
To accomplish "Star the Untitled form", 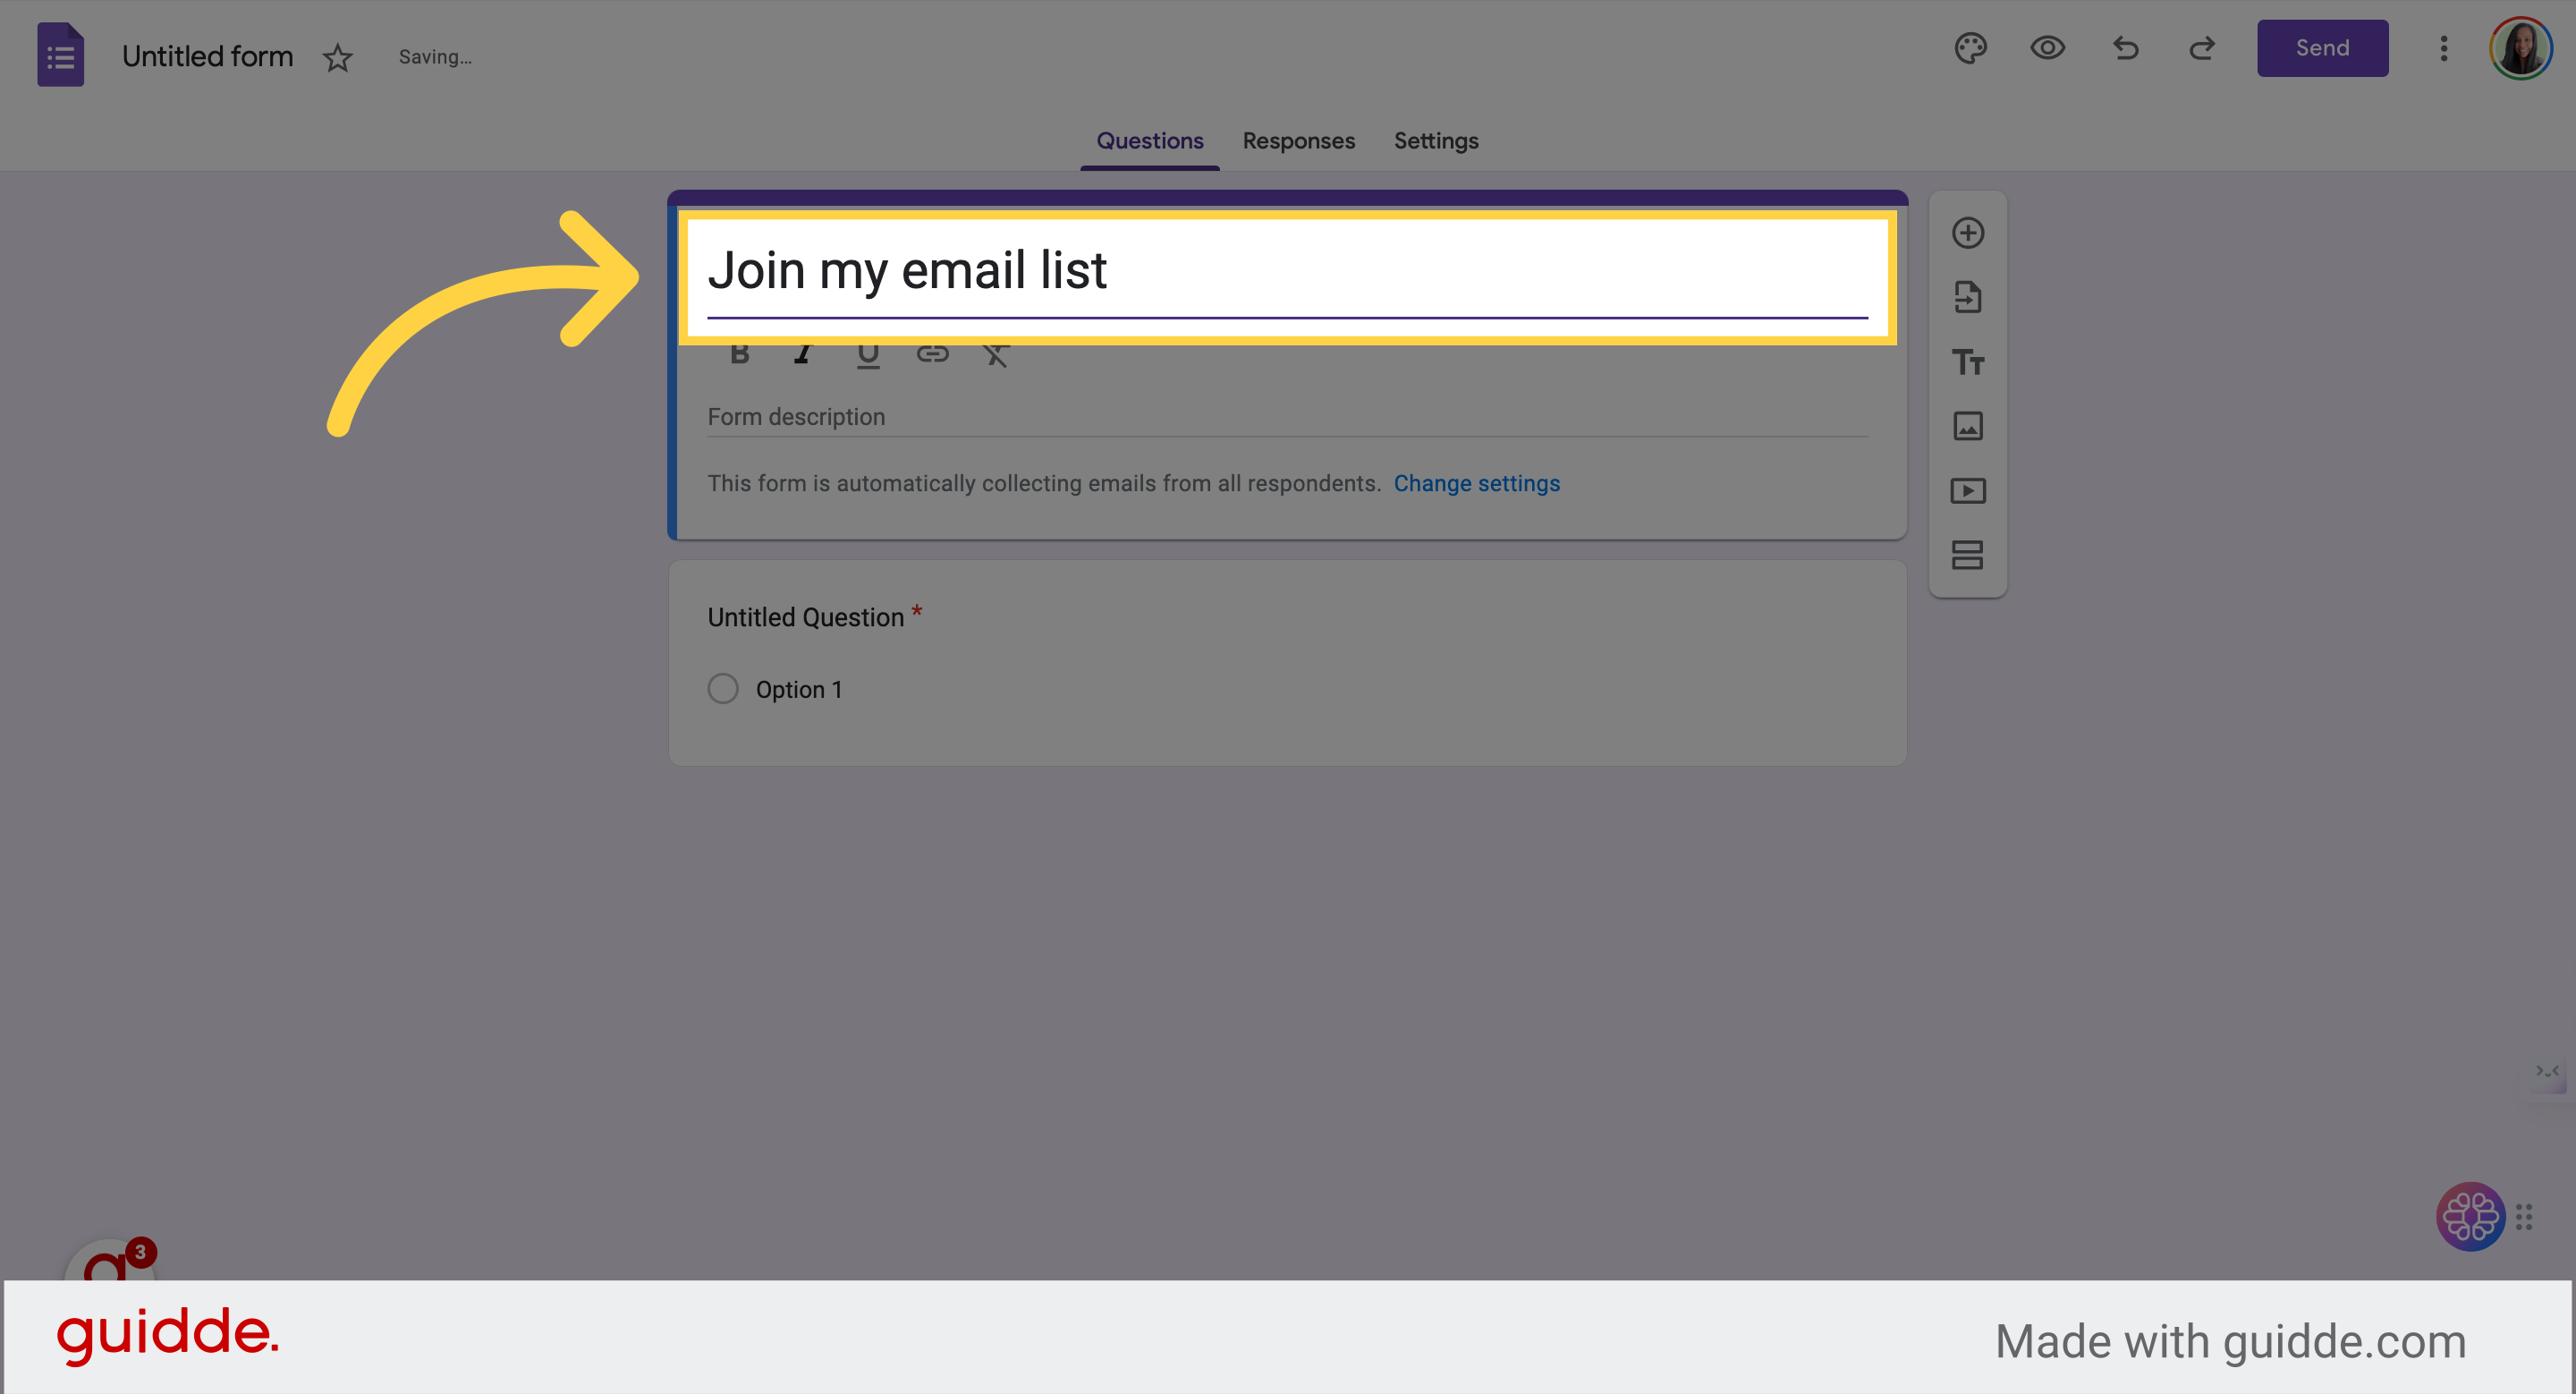I will tap(338, 58).
